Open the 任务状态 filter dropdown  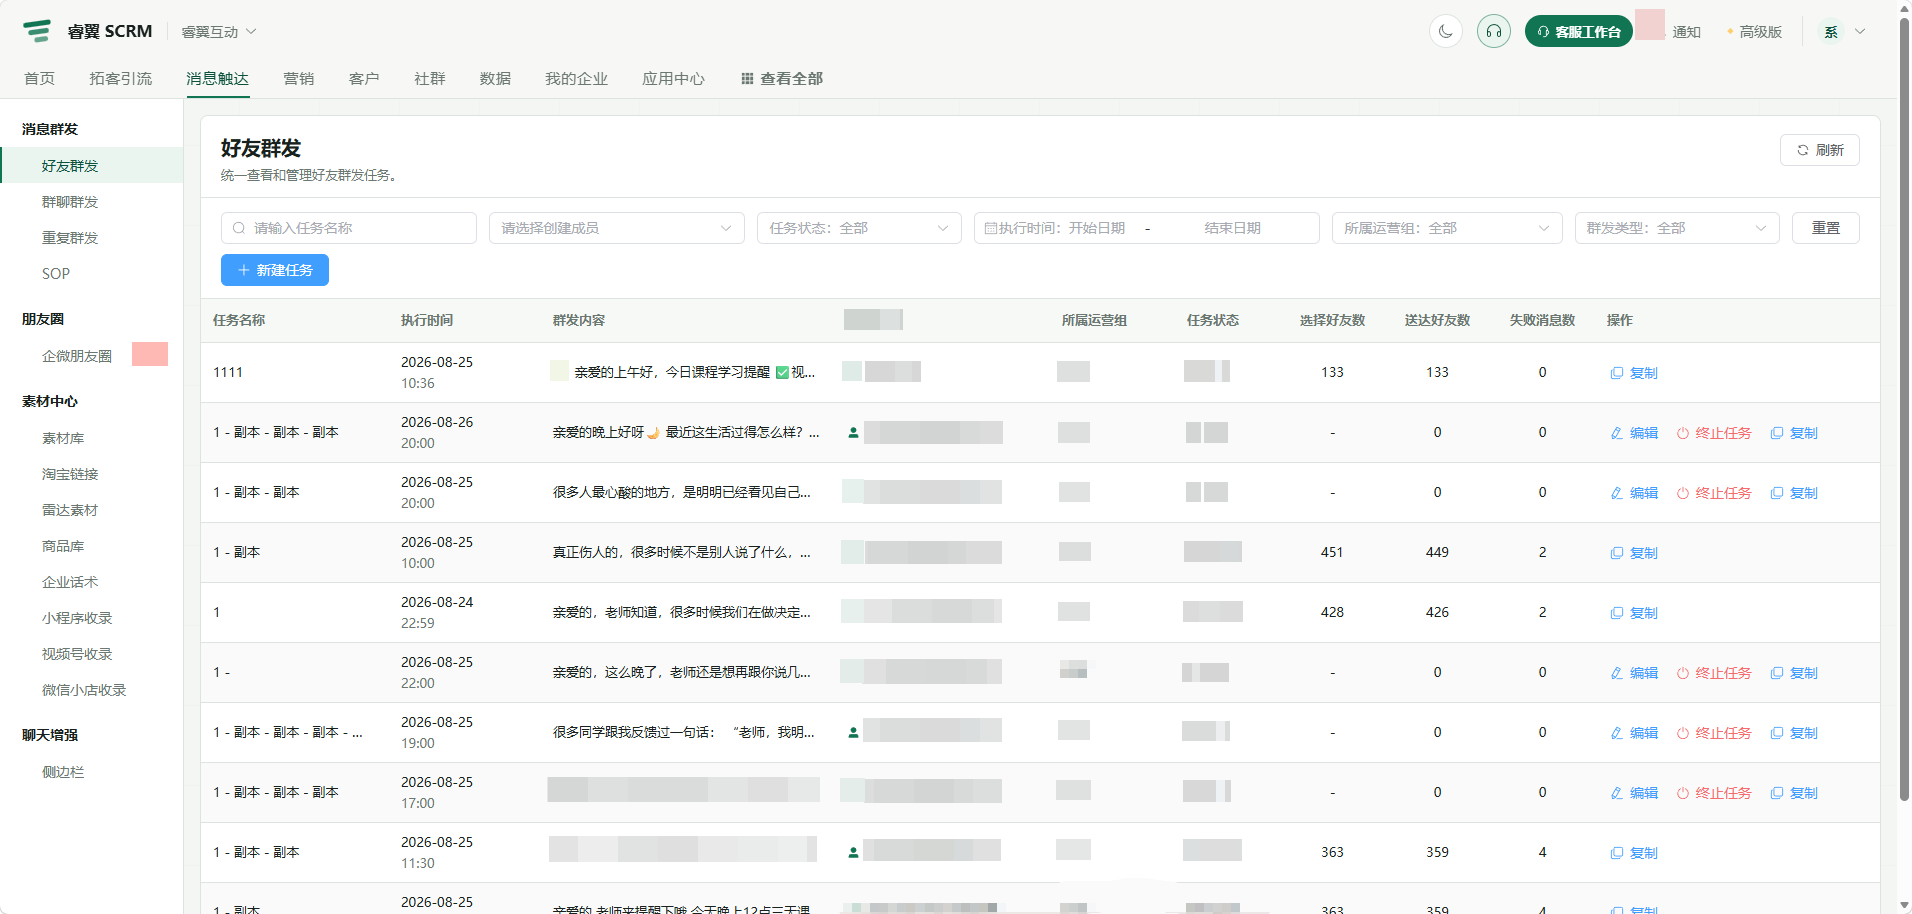[x=859, y=228]
